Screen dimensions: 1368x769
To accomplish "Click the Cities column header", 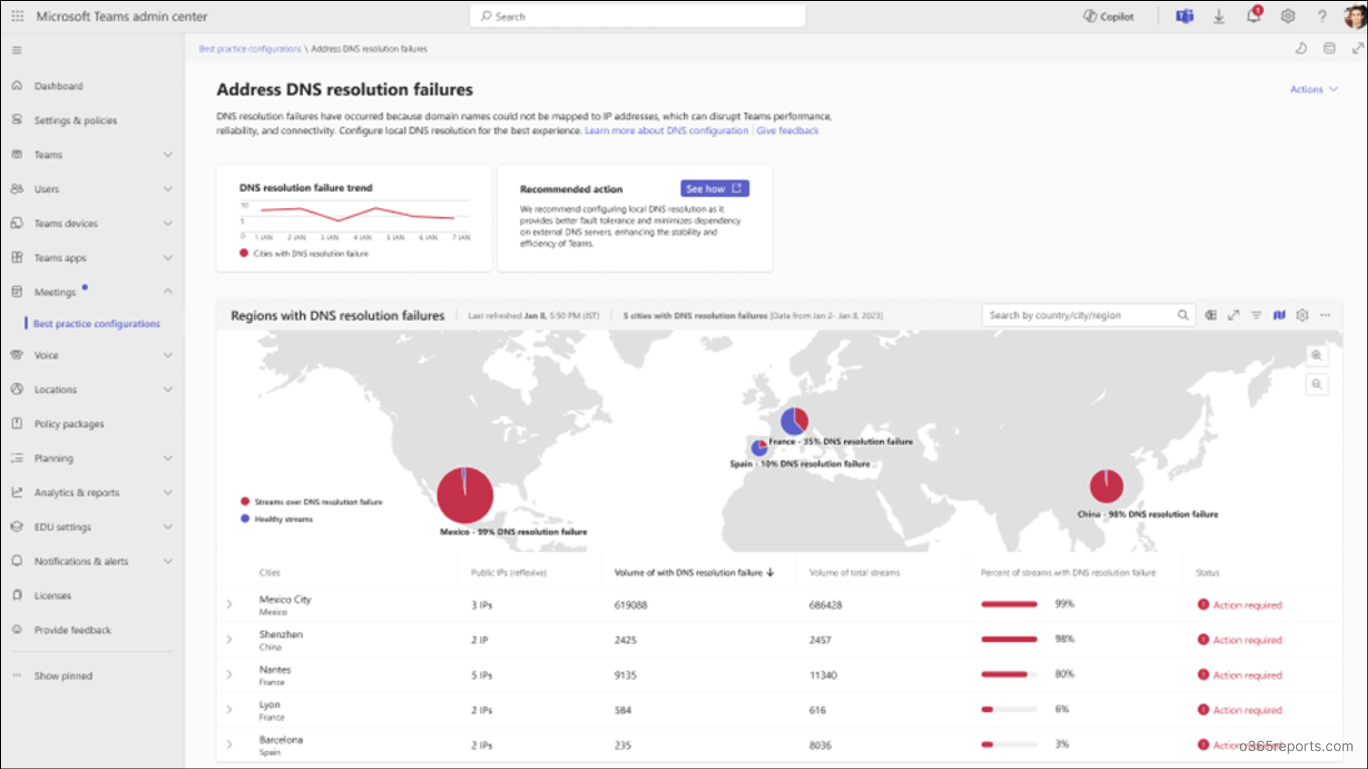I will [x=270, y=573].
